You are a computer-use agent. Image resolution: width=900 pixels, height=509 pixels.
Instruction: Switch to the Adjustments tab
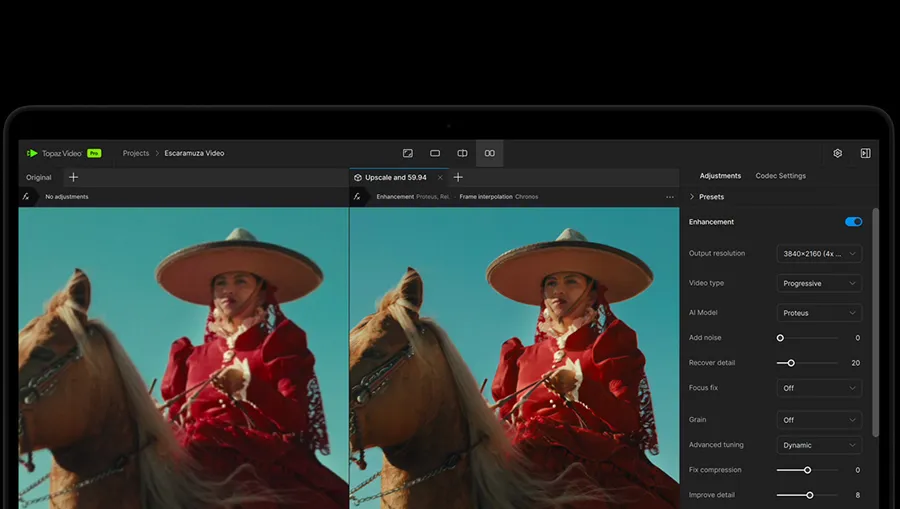click(x=720, y=176)
